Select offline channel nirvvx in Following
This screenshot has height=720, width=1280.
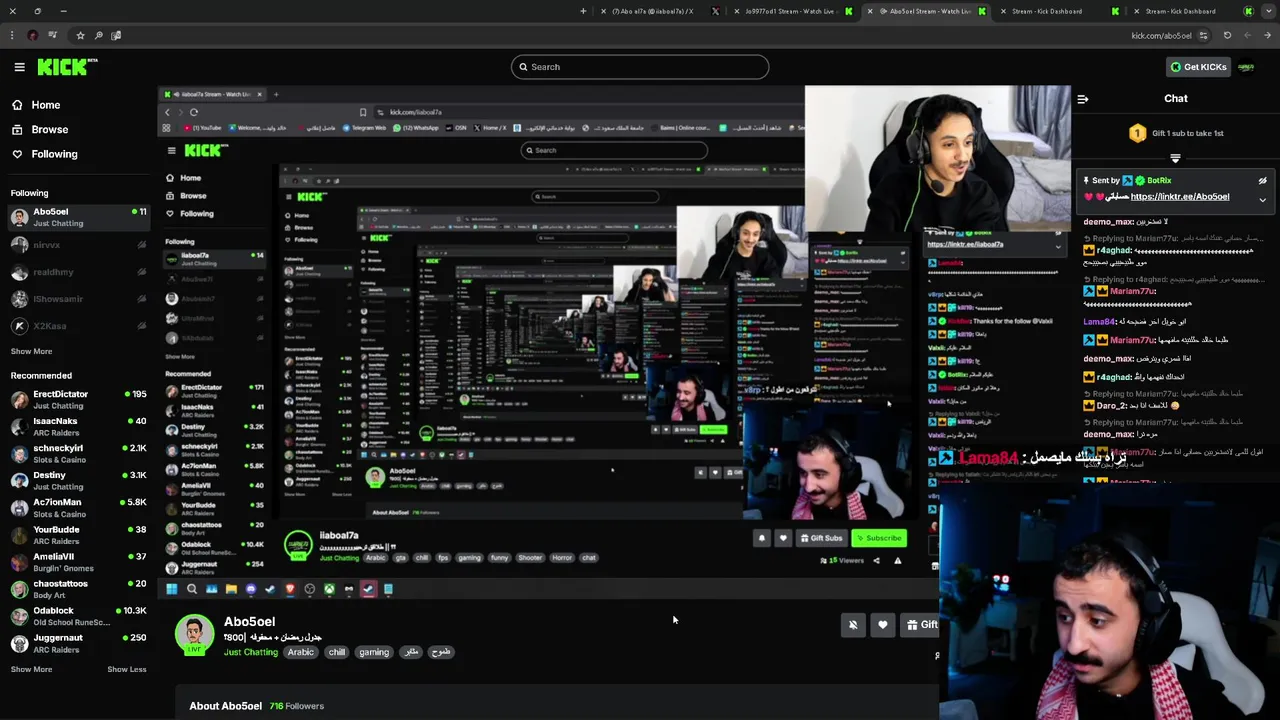click(78, 245)
